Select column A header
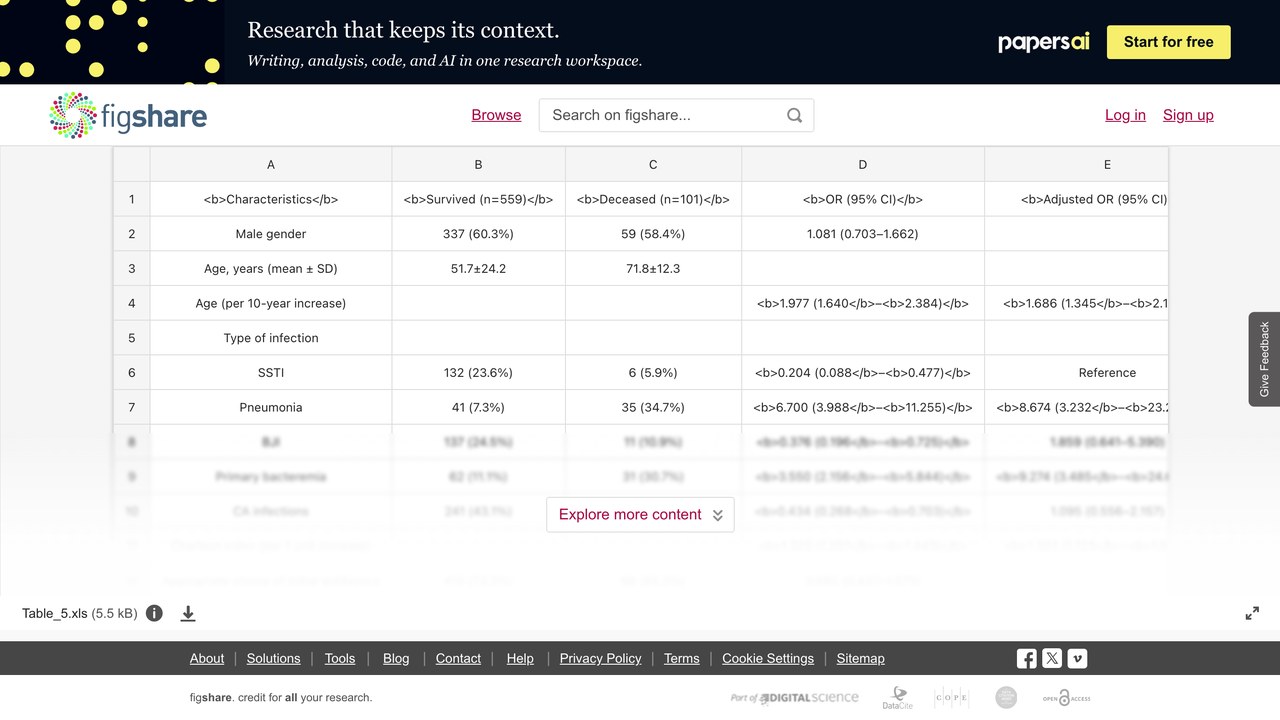This screenshot has width=1280, height=720. coord(271,164)
